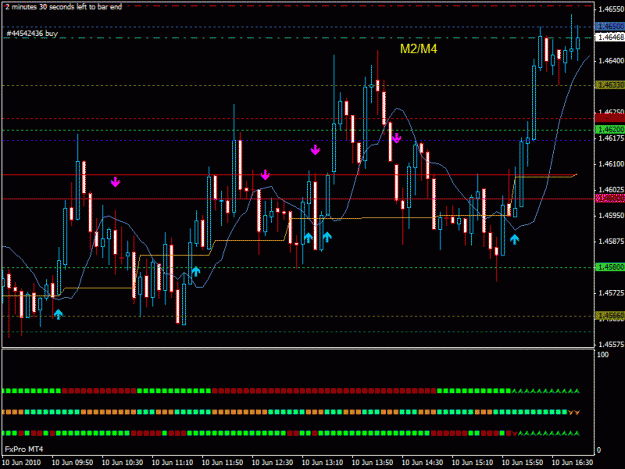Click the yellow 1.46330 price tag
Screen dimensions: 625x469
click(x=610, y=85)
